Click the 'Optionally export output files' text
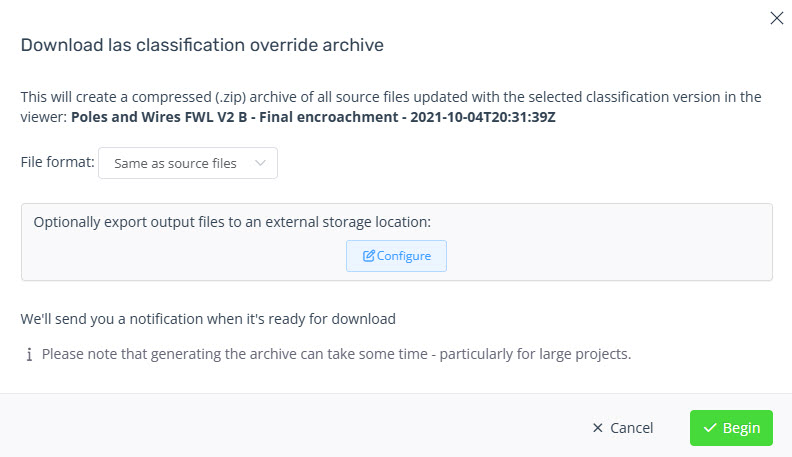This screenshot has width=792, height=457. [x=150, y=222]
